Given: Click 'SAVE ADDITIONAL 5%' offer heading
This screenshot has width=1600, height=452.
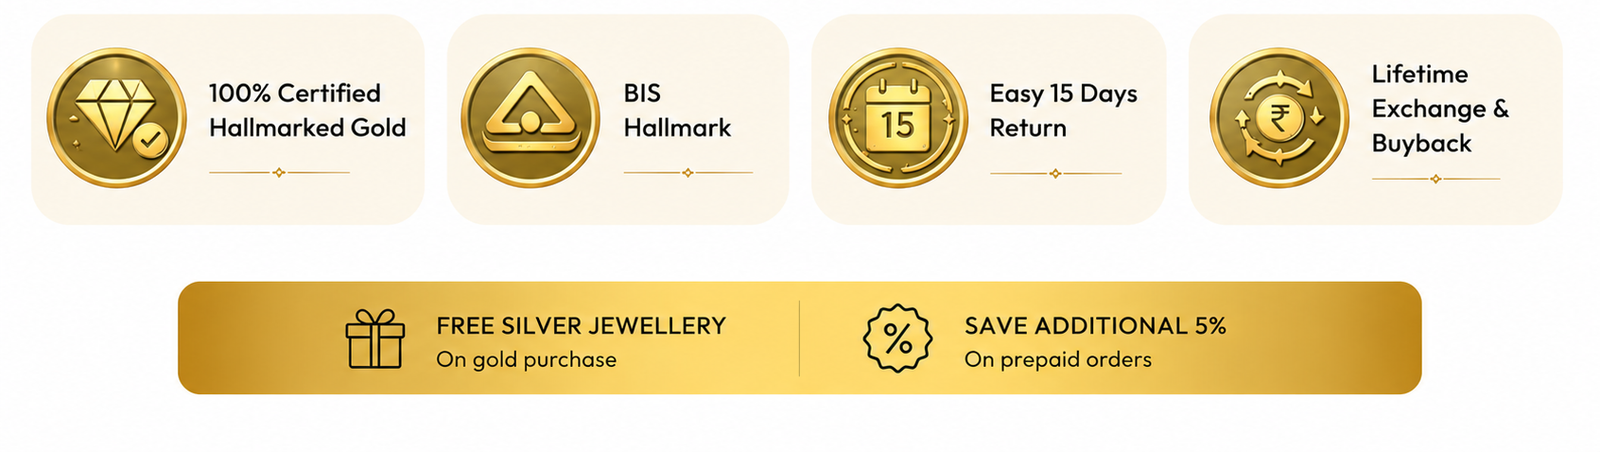Looking at the screenshot, I should point(1095,326).
